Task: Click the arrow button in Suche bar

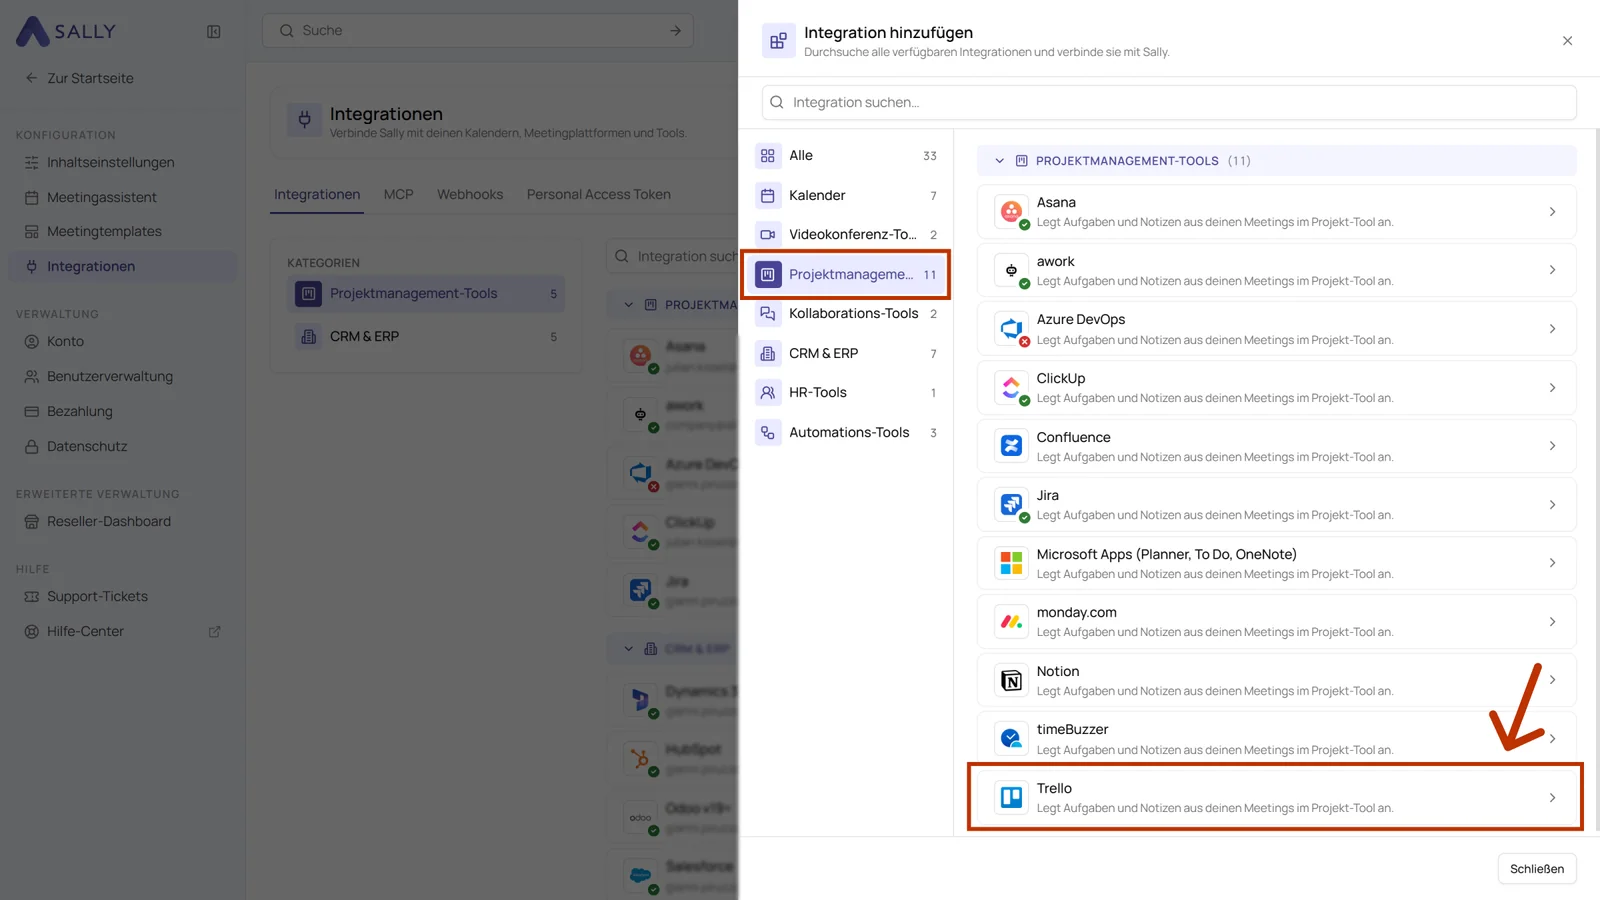Action: 675,31
